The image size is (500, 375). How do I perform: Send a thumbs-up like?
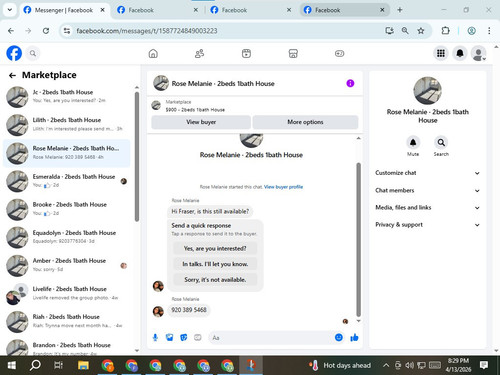pos(354,338)
